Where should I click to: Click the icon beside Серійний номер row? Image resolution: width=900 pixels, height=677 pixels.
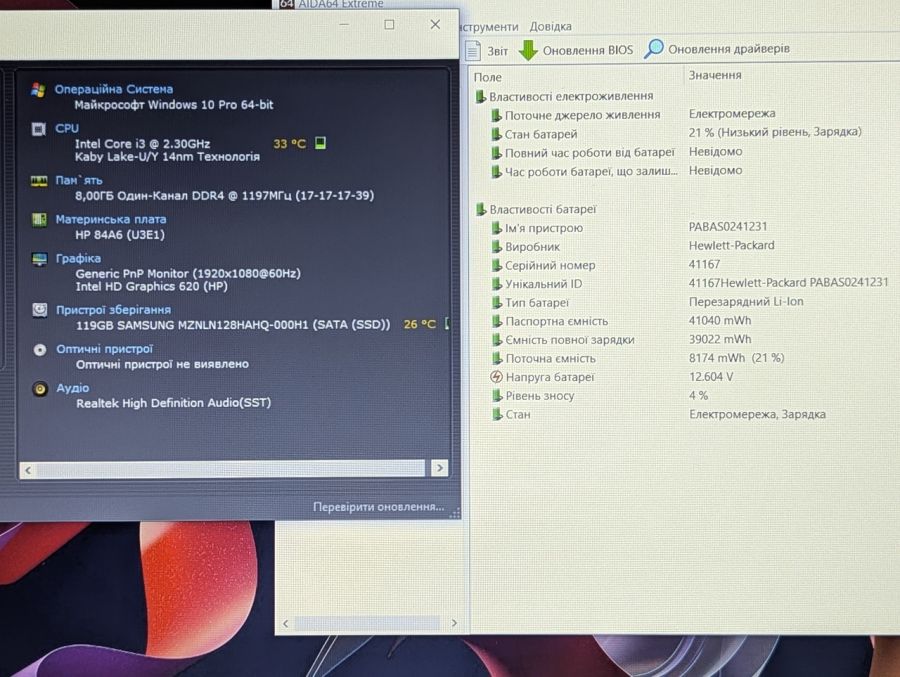point(496,265)
